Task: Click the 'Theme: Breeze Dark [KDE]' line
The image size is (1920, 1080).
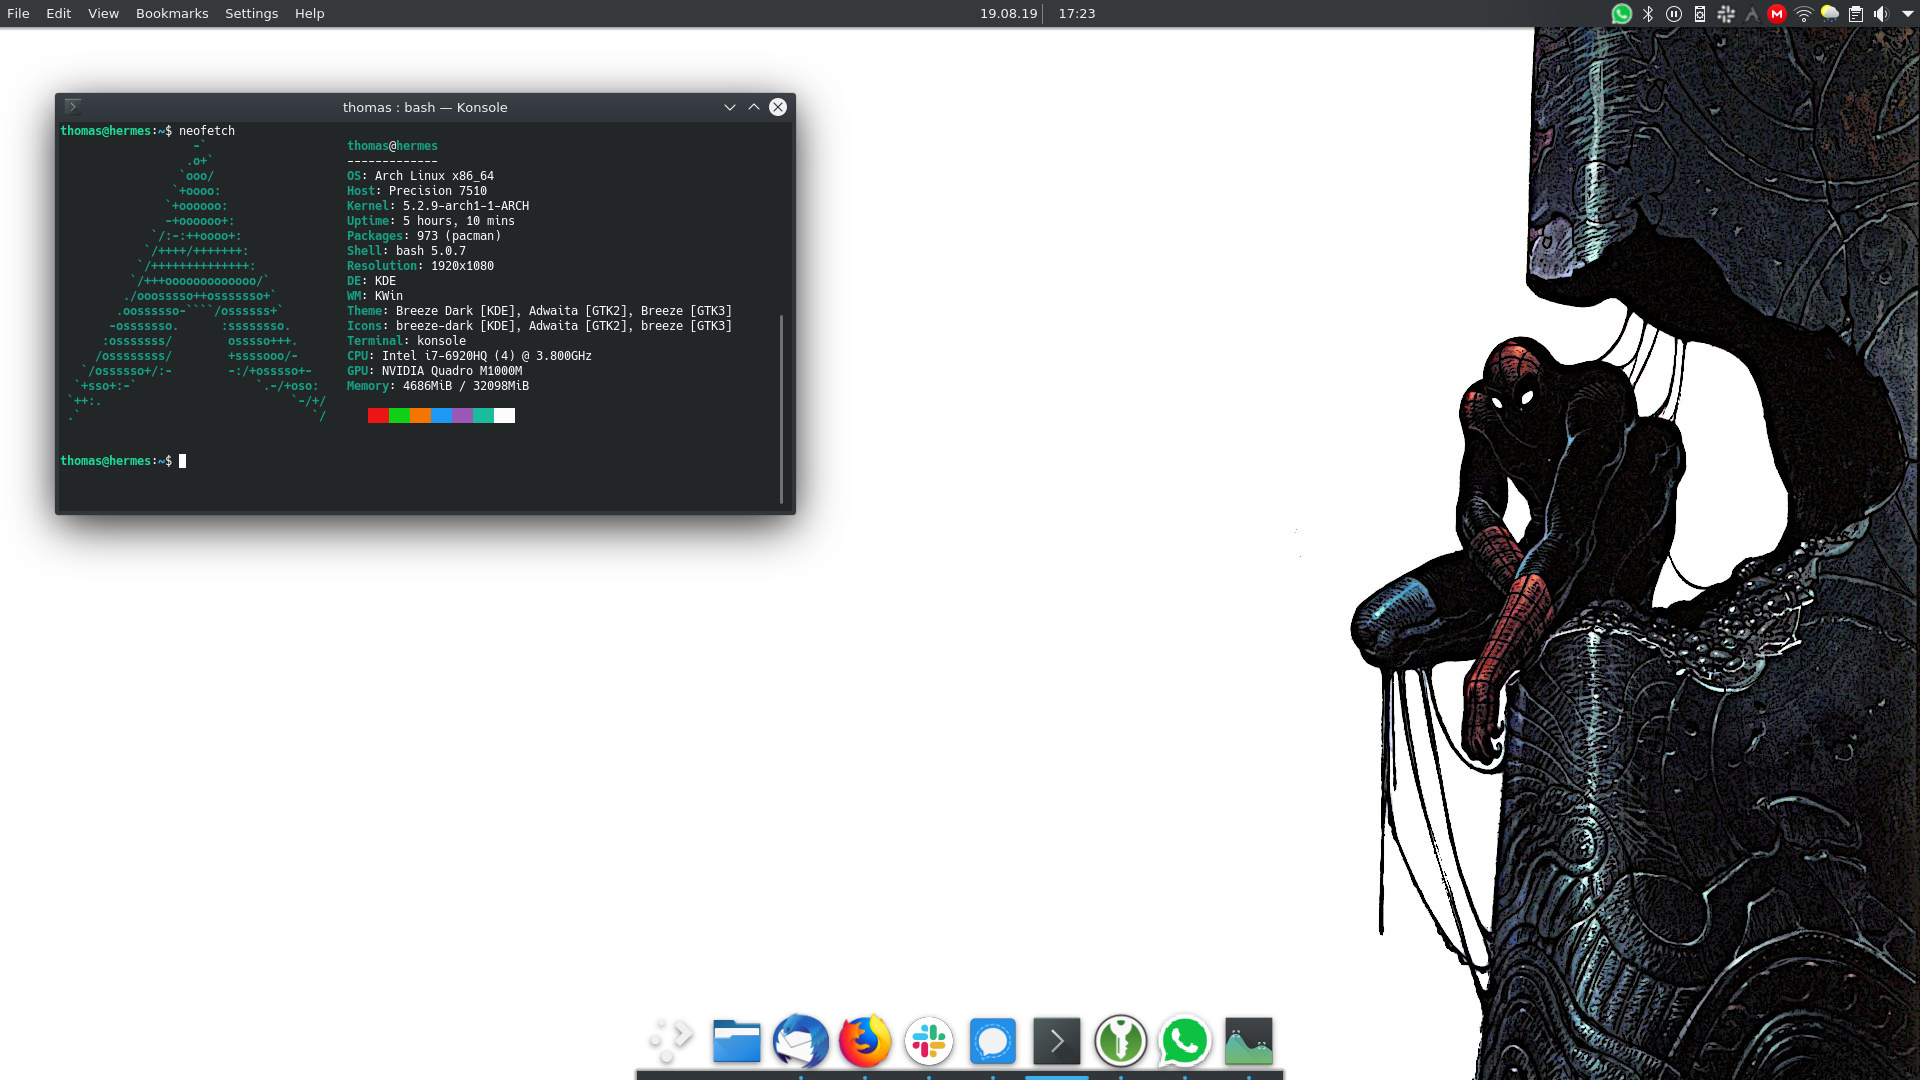Action: pyautogui.click(x=539, y=311)
